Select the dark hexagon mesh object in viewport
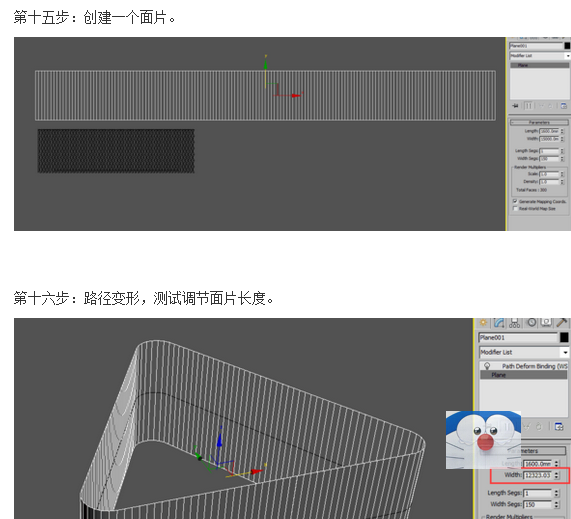This screenshot has height=519, width=571. (x=116, y=151)
